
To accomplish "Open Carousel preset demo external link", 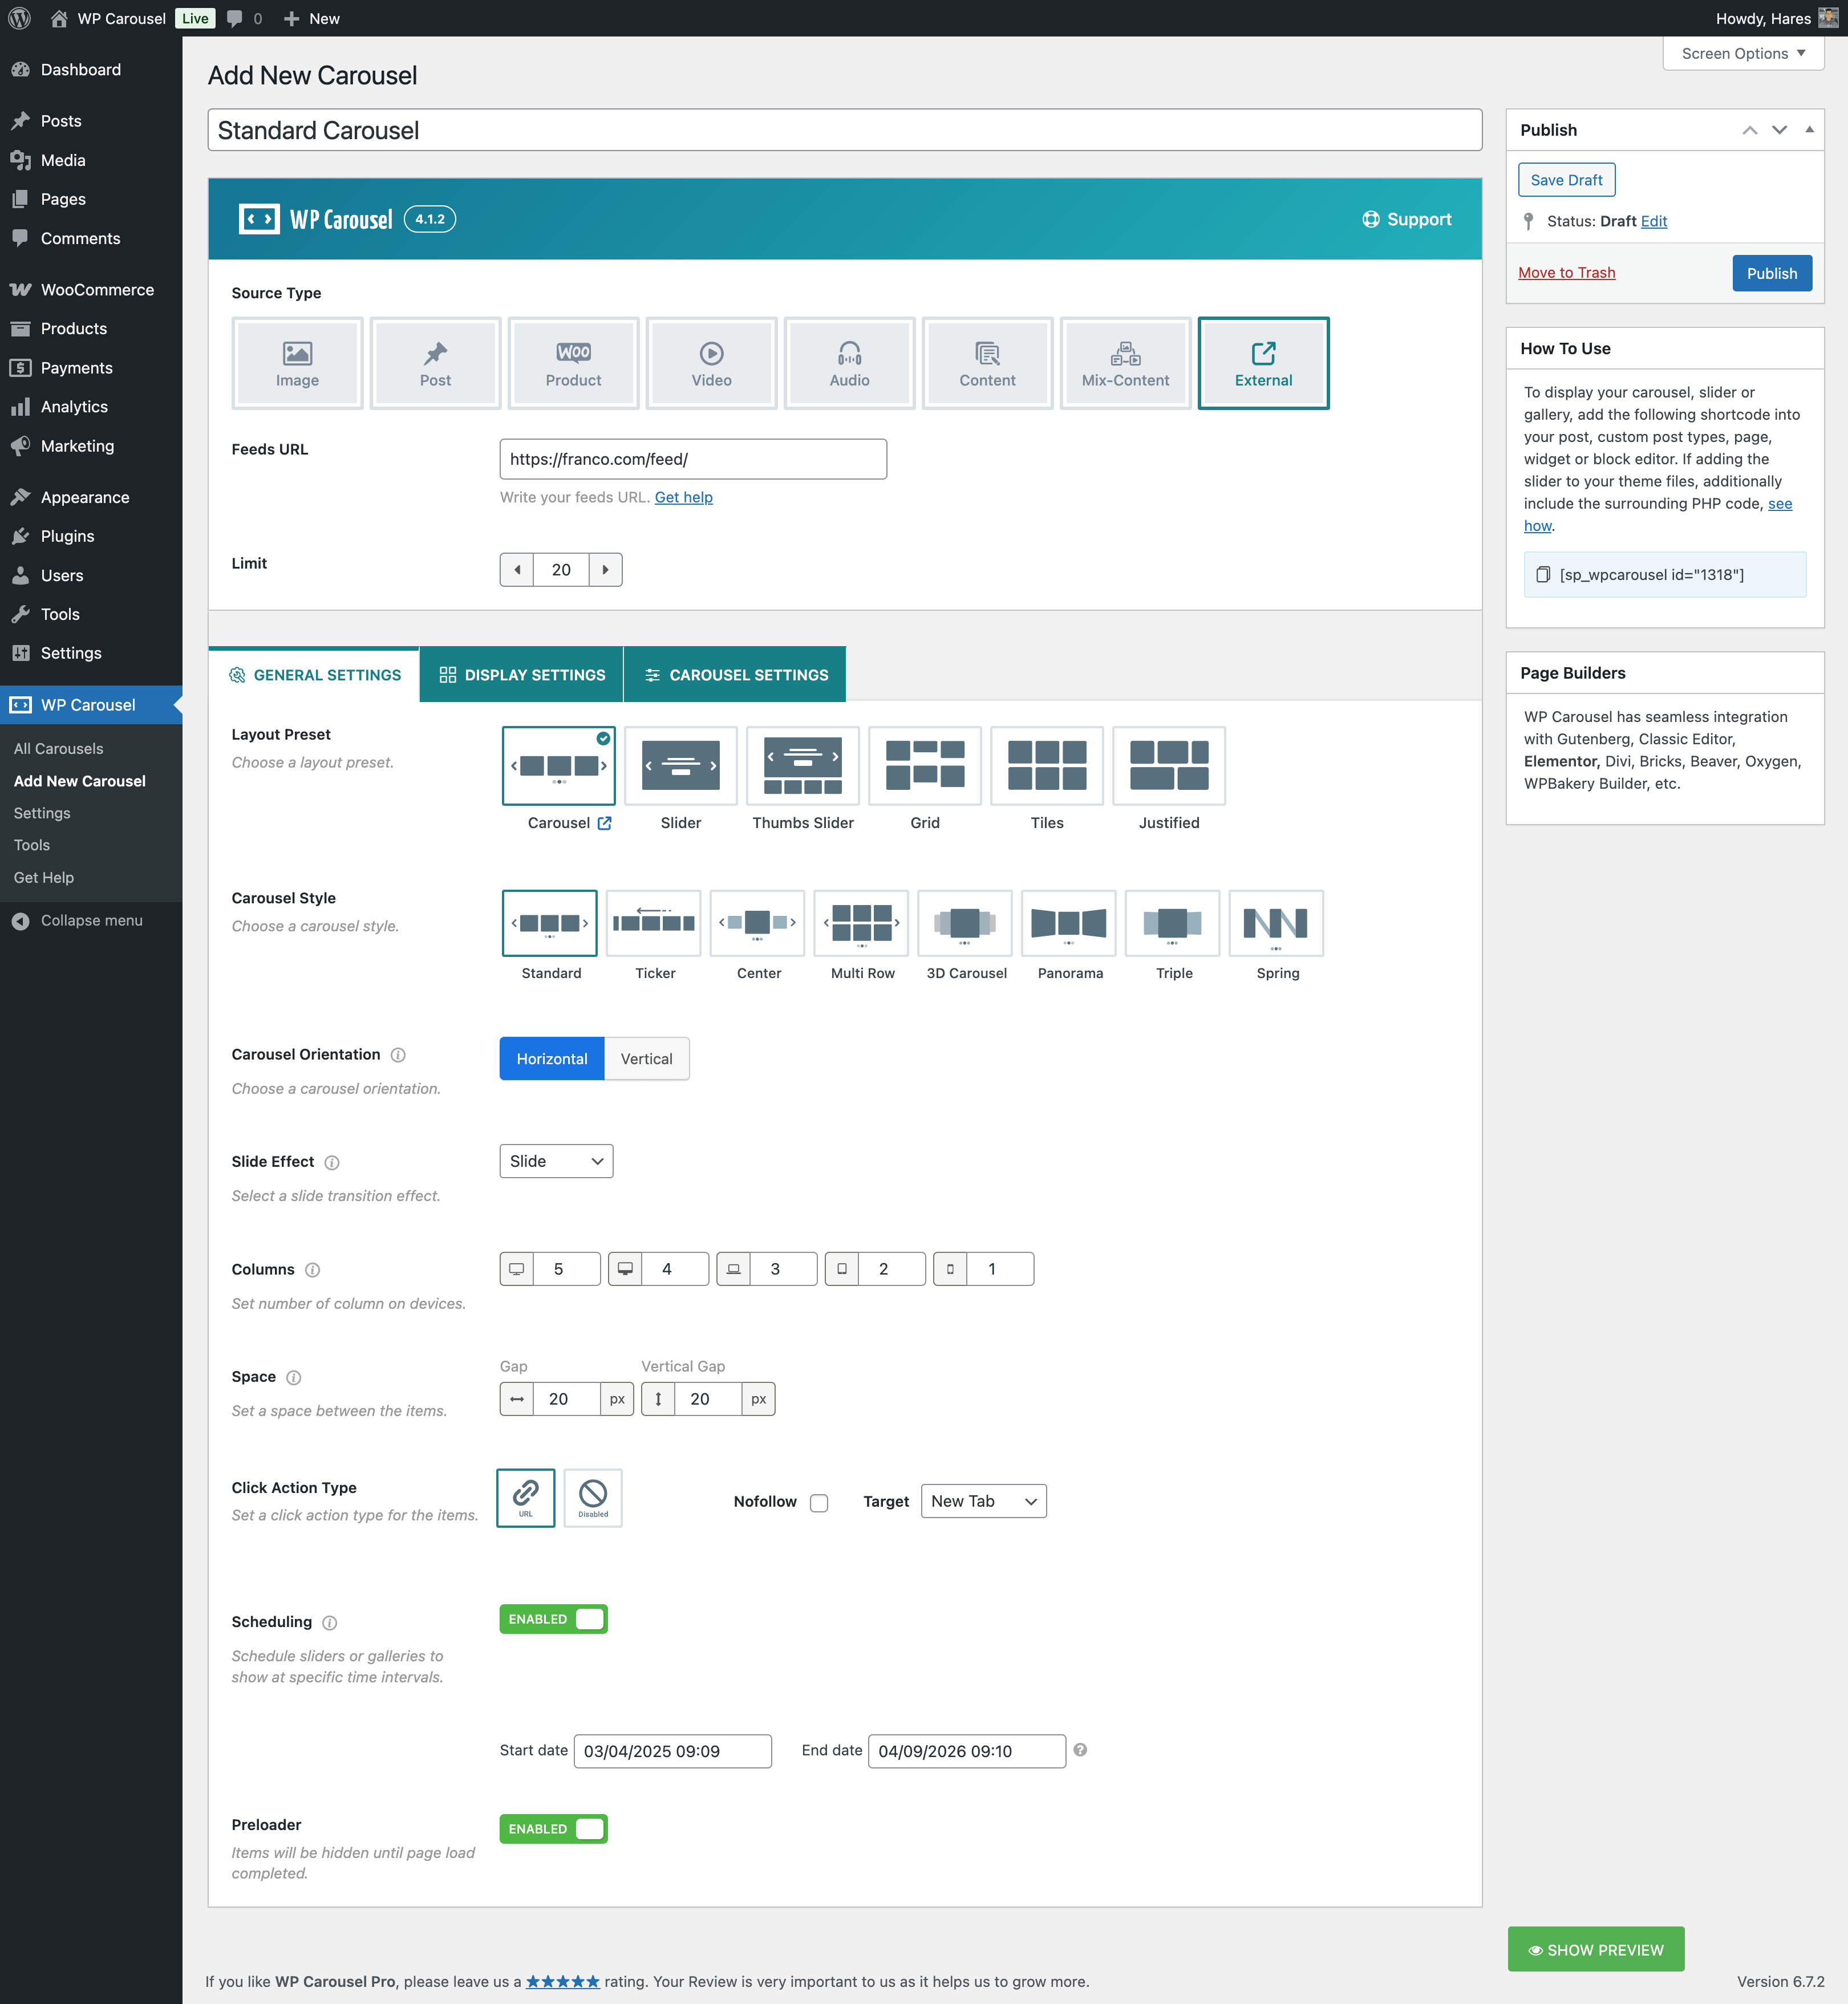I will pos(605,823).
